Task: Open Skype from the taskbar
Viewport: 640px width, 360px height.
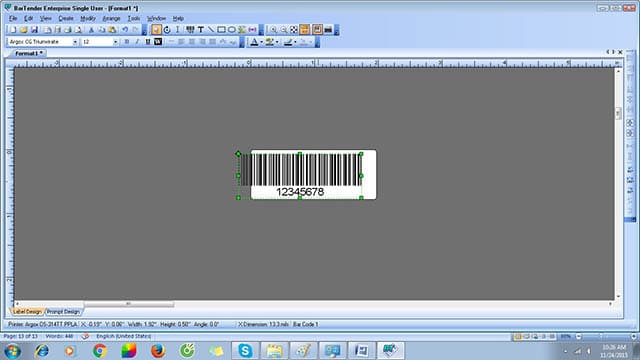Action: click(x=245, y=351)
